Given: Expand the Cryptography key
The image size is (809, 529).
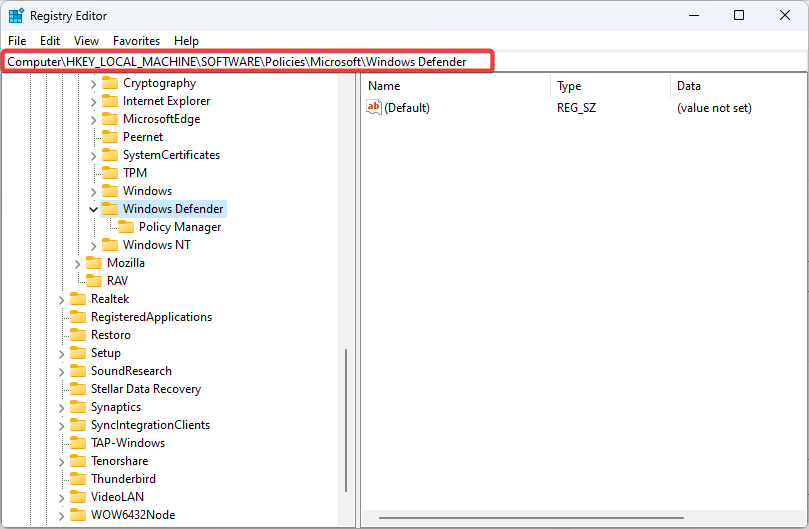Looking at the screenshot, I should pyautogui.click(x=93, y=84).
